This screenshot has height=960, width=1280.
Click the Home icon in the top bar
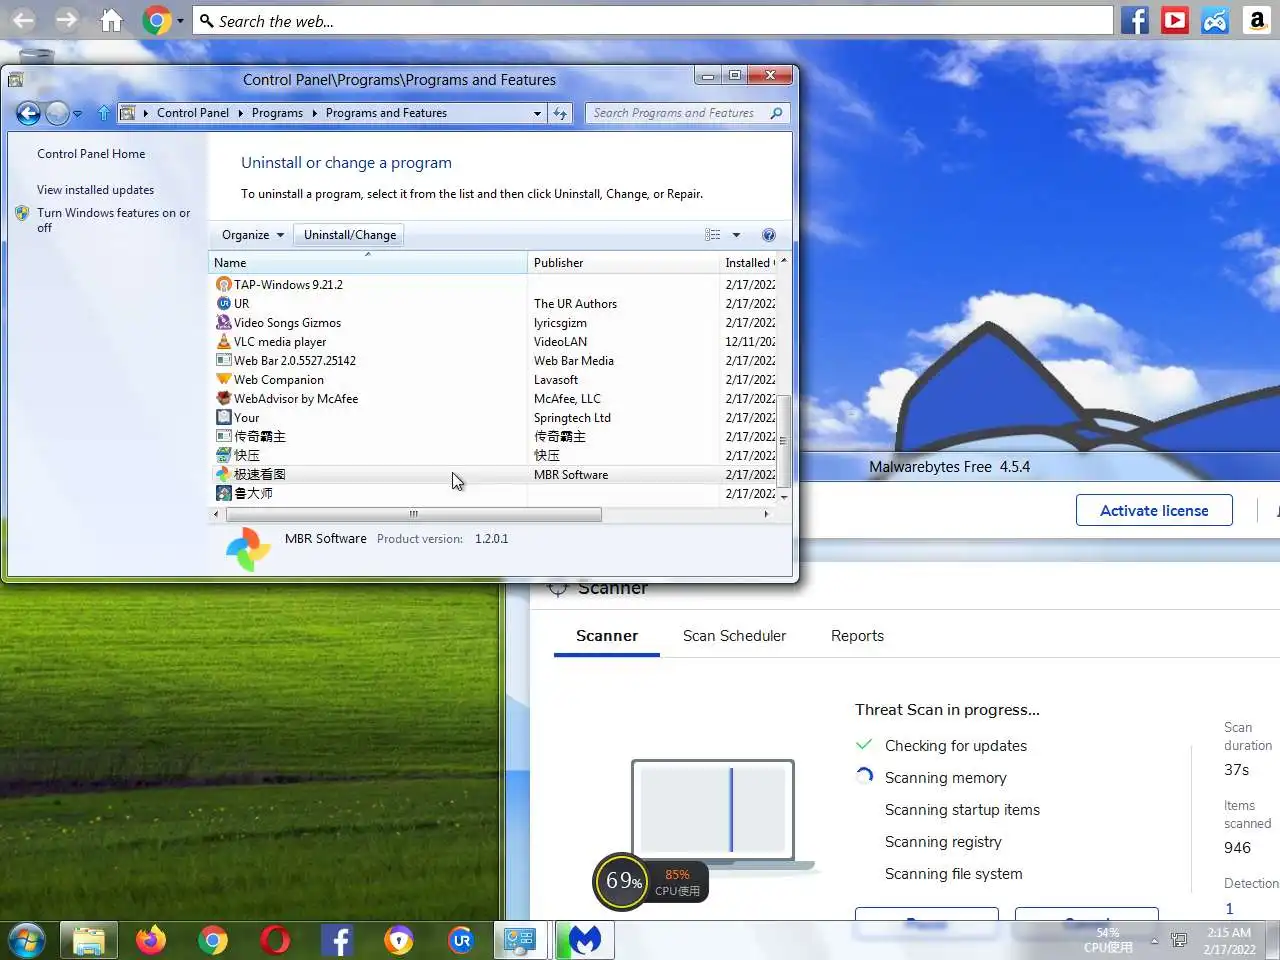(x=111, y=20)
